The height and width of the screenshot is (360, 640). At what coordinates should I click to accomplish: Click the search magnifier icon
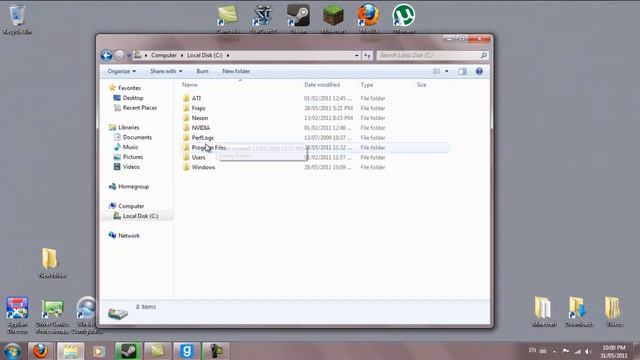484,55
